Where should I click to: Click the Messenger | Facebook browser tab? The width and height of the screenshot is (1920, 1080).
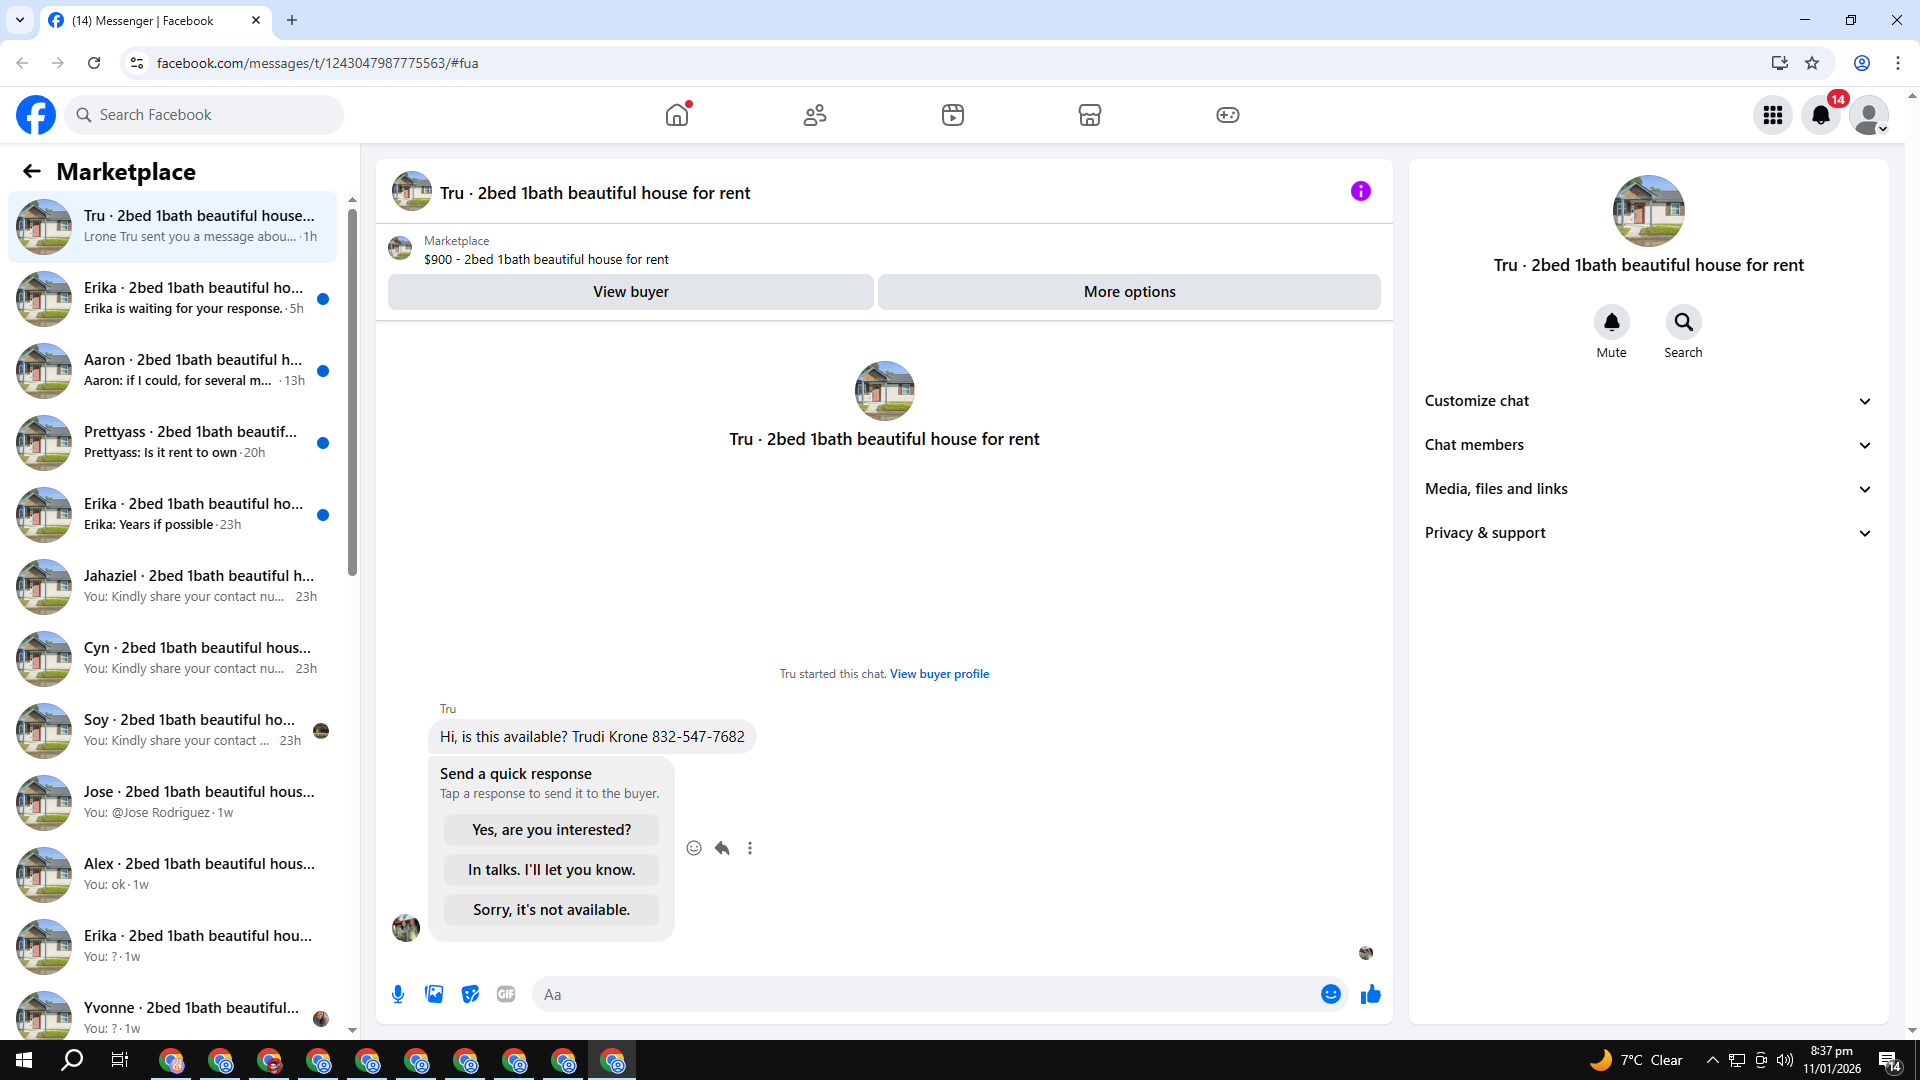pyautogui.click(x=155, y=20)
